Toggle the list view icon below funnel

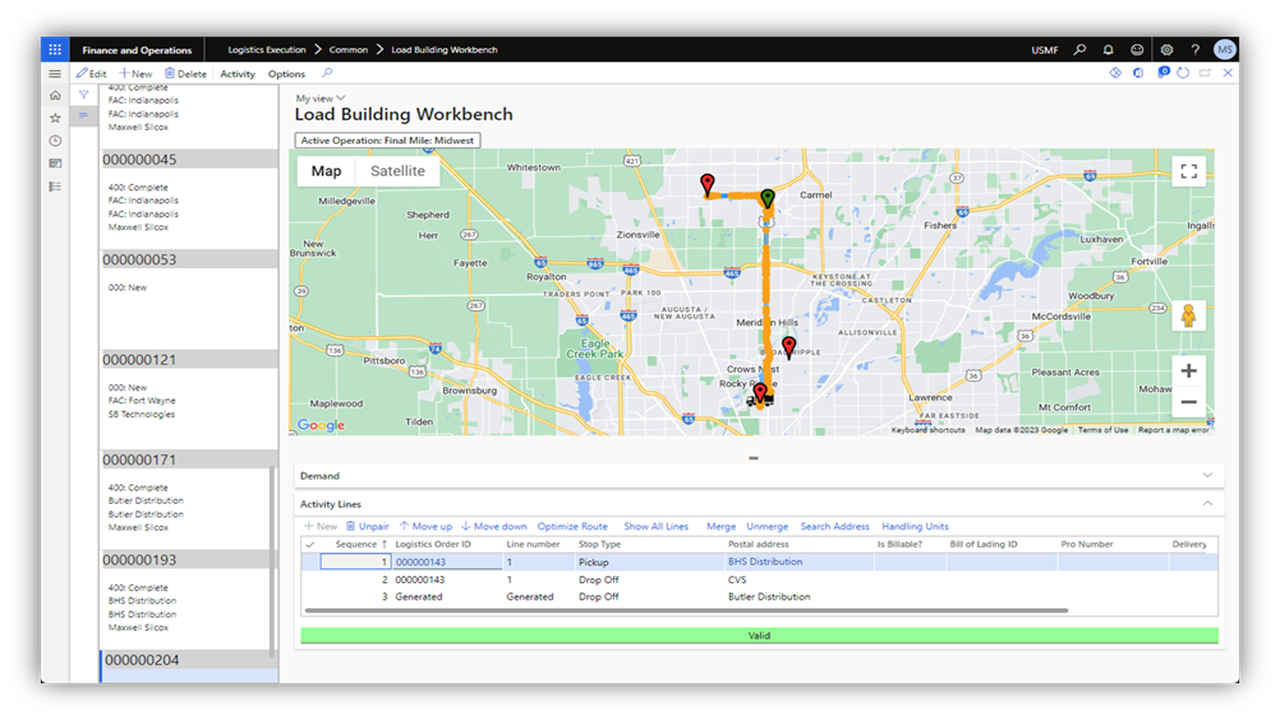(84, 116)
